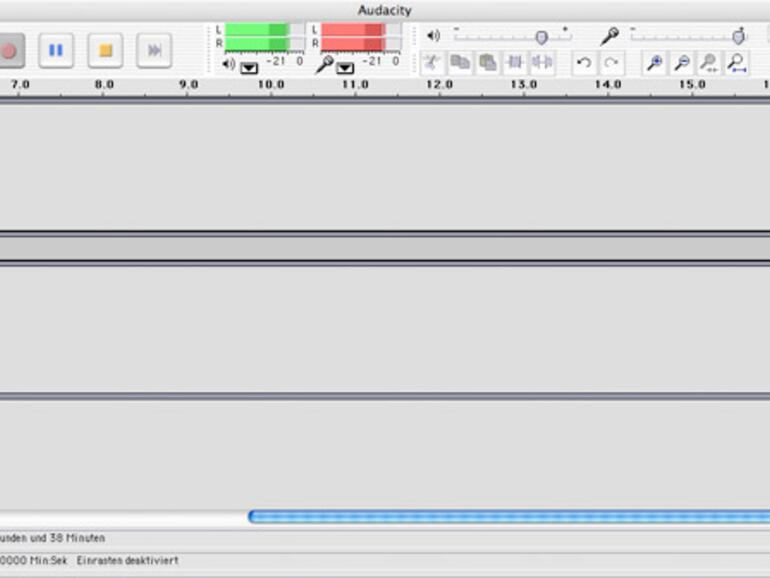Click the green playback level meter
The width and height of the screenshot is (770, 578).
point(264,37)
